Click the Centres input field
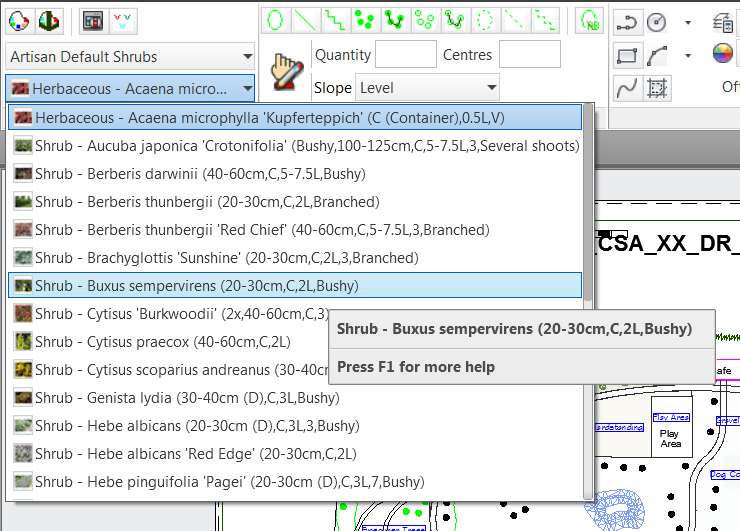The height and width of the screenshot is (531, 740). pos(529,55)
